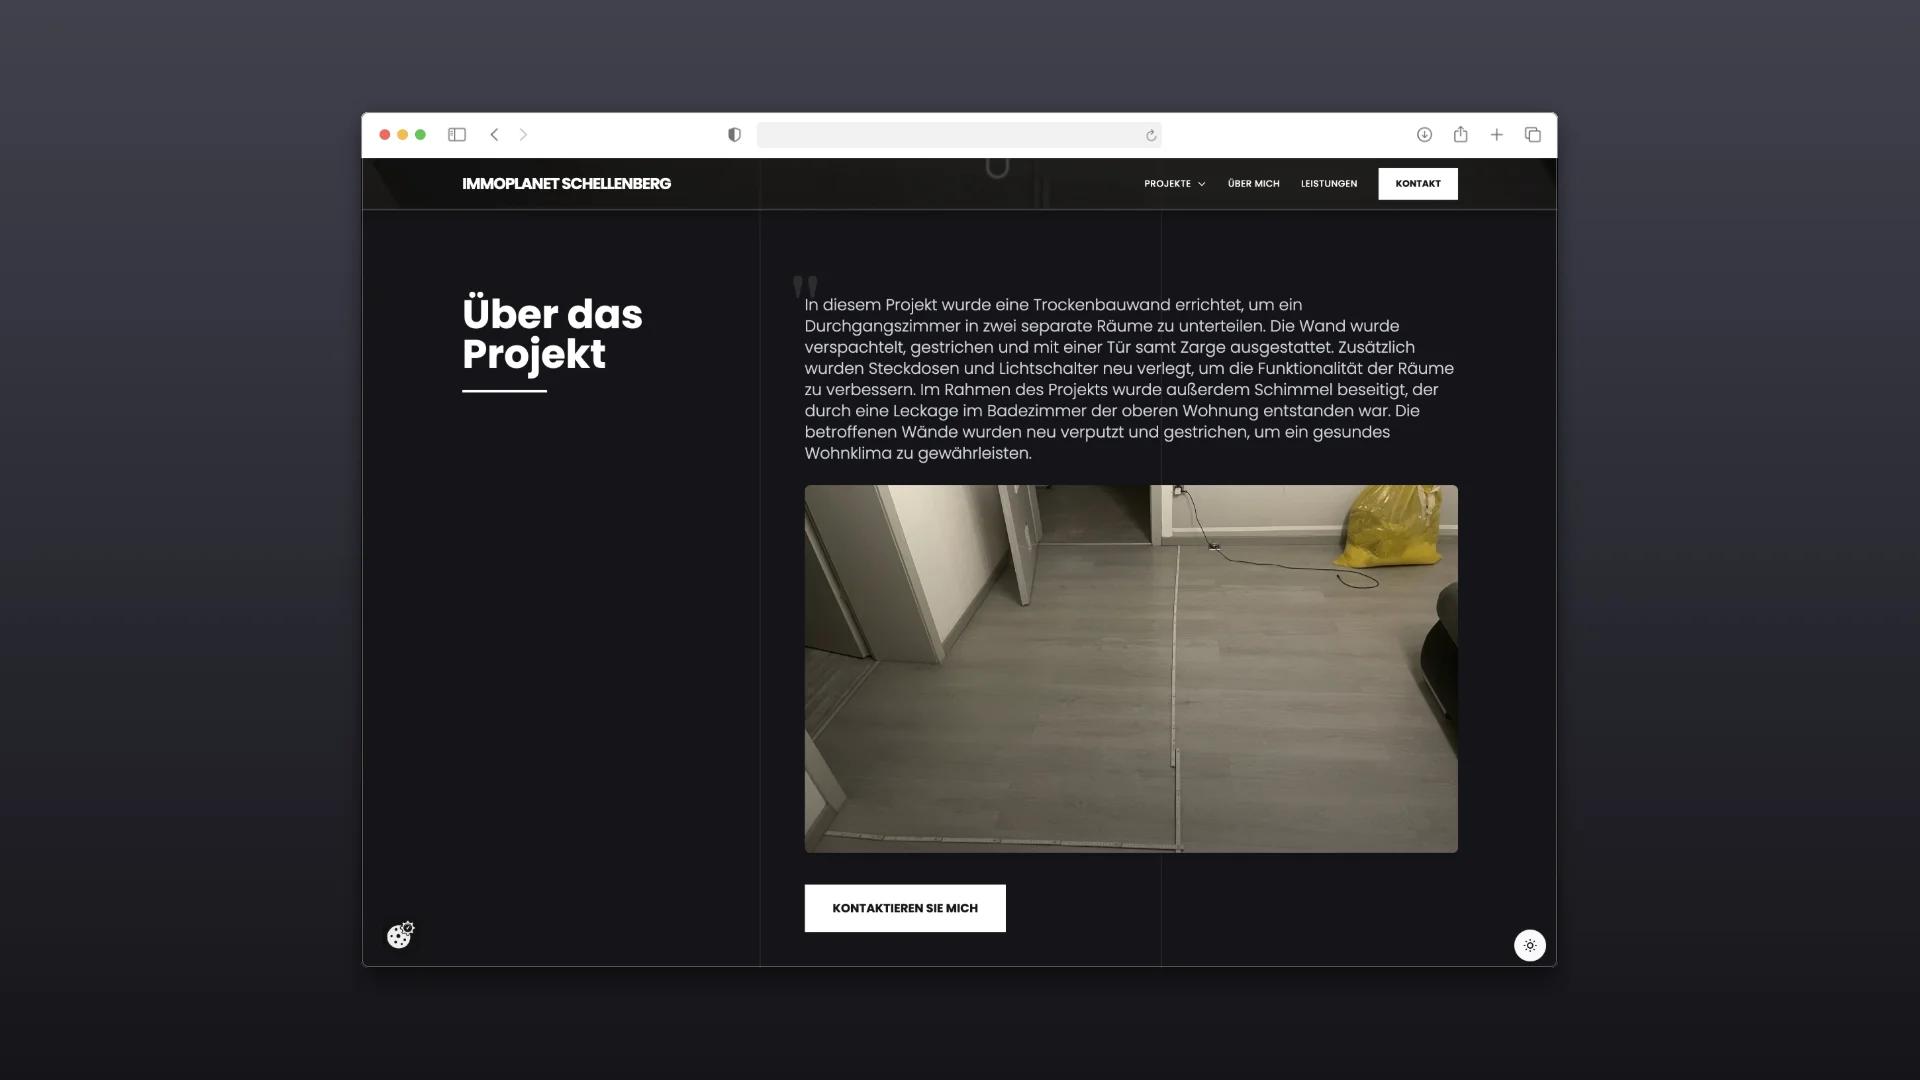
Task: Minimize the window with the yellow button
Action: (x=402, y=135)
